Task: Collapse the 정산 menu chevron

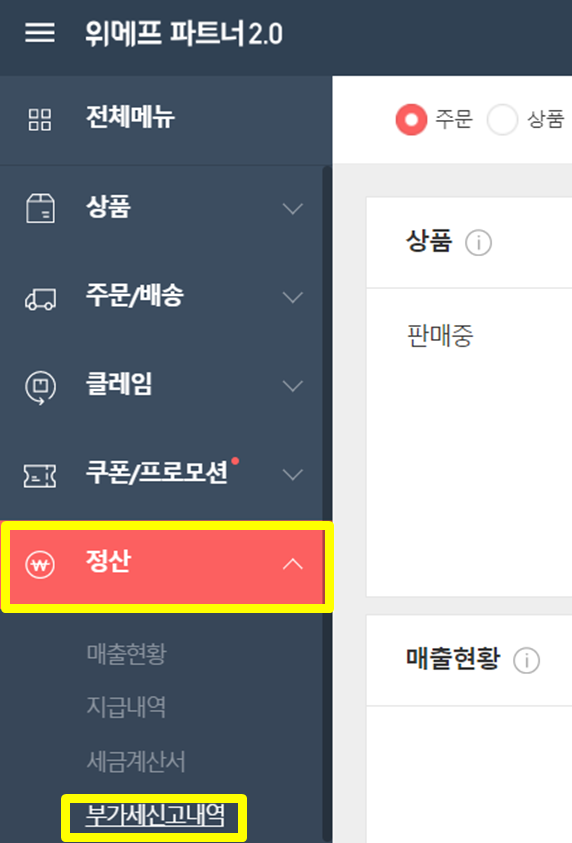Action: click(x=293, y=564)
